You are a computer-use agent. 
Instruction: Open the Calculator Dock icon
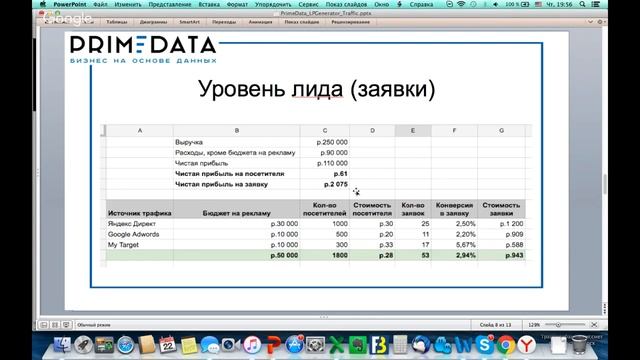point(400,345)
